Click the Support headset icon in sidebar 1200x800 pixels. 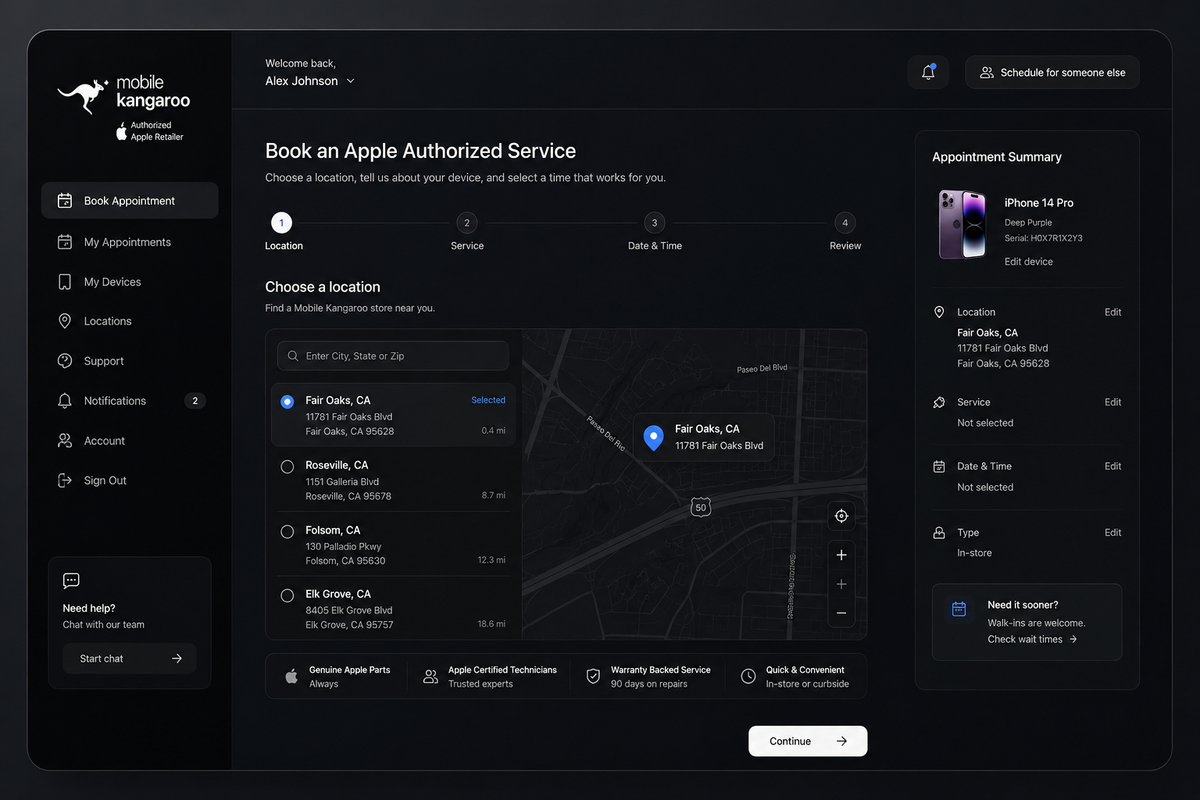[x=65, y=361]
